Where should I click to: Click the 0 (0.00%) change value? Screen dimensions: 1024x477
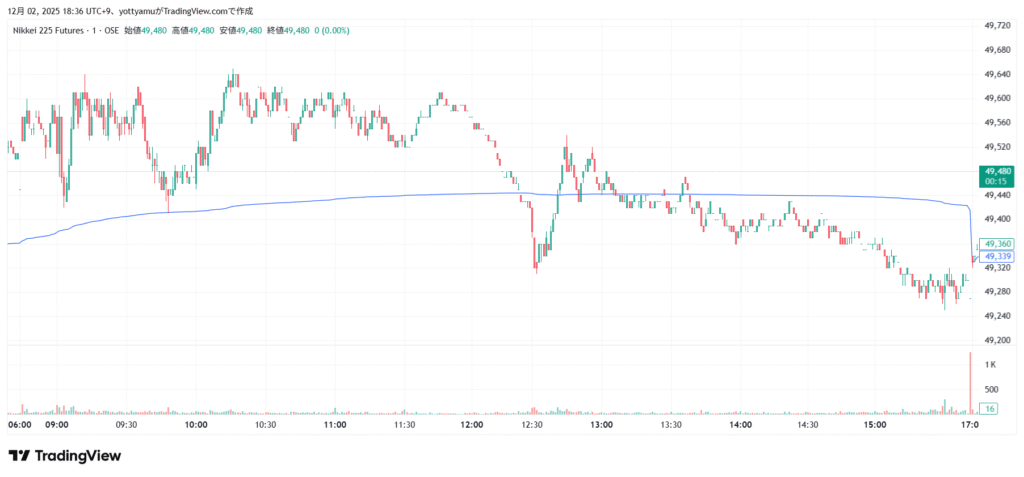(x=333, y=30)
